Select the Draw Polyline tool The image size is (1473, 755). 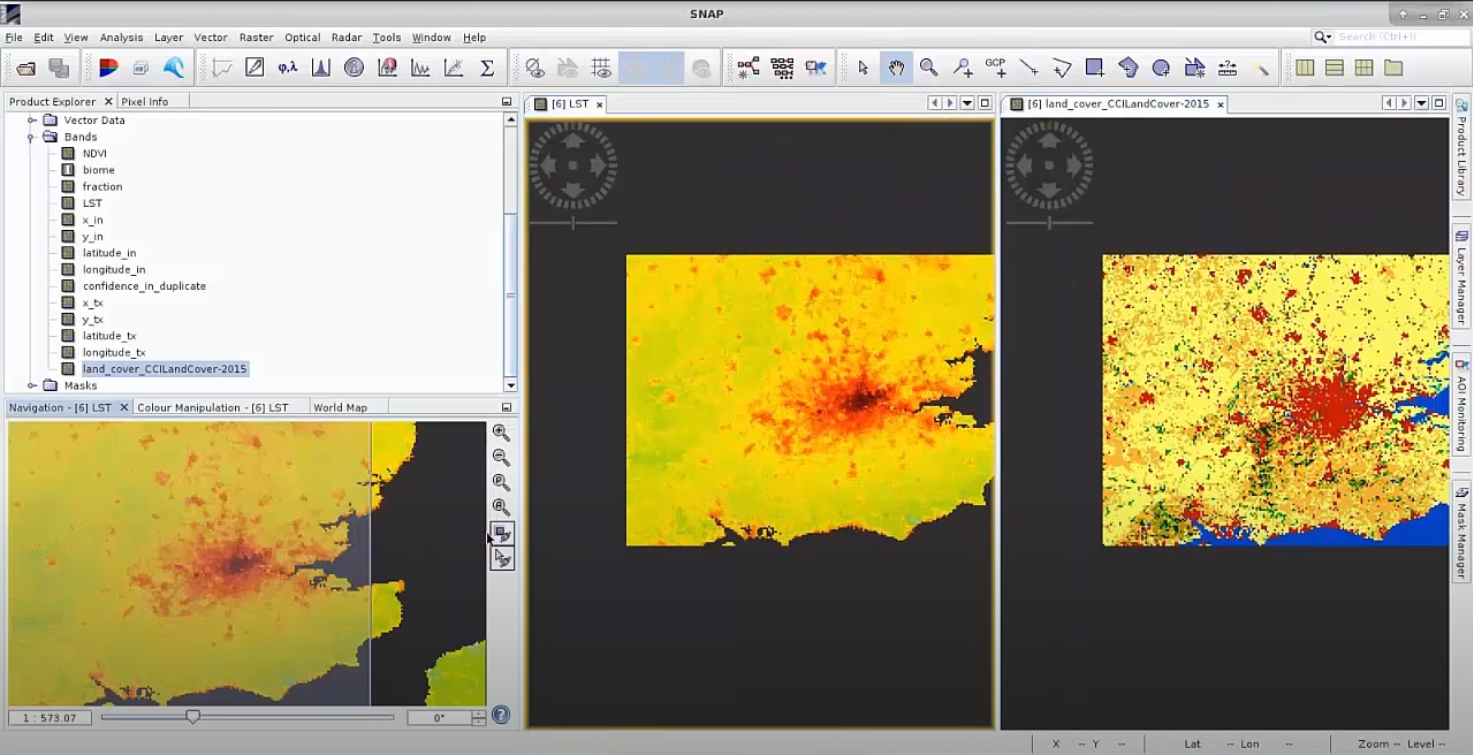(1062, 68)
